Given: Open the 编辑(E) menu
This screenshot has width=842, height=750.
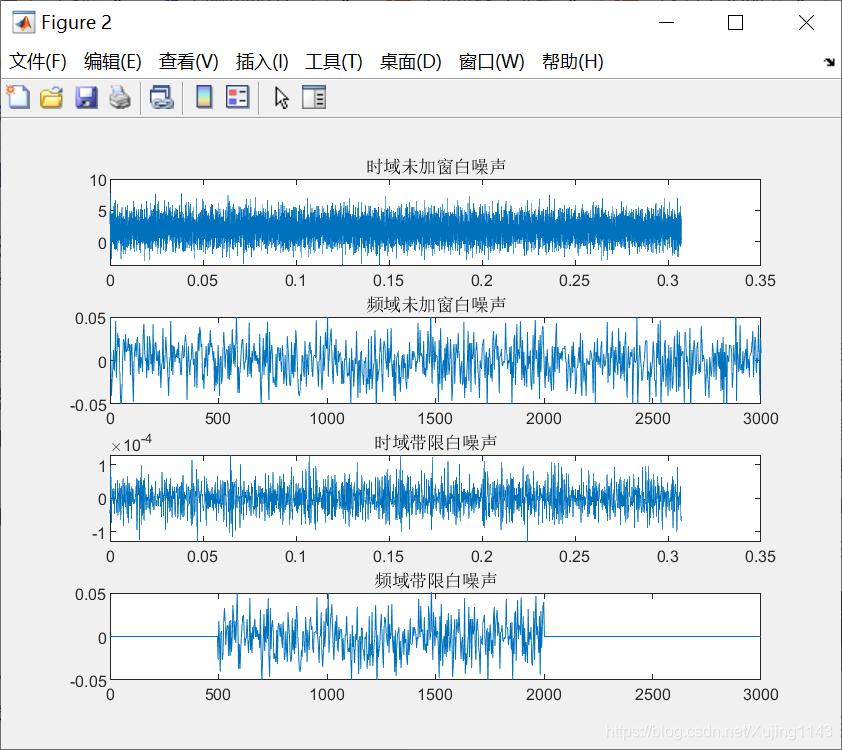Looking at the screenshot, I should (x=113, y=62).
